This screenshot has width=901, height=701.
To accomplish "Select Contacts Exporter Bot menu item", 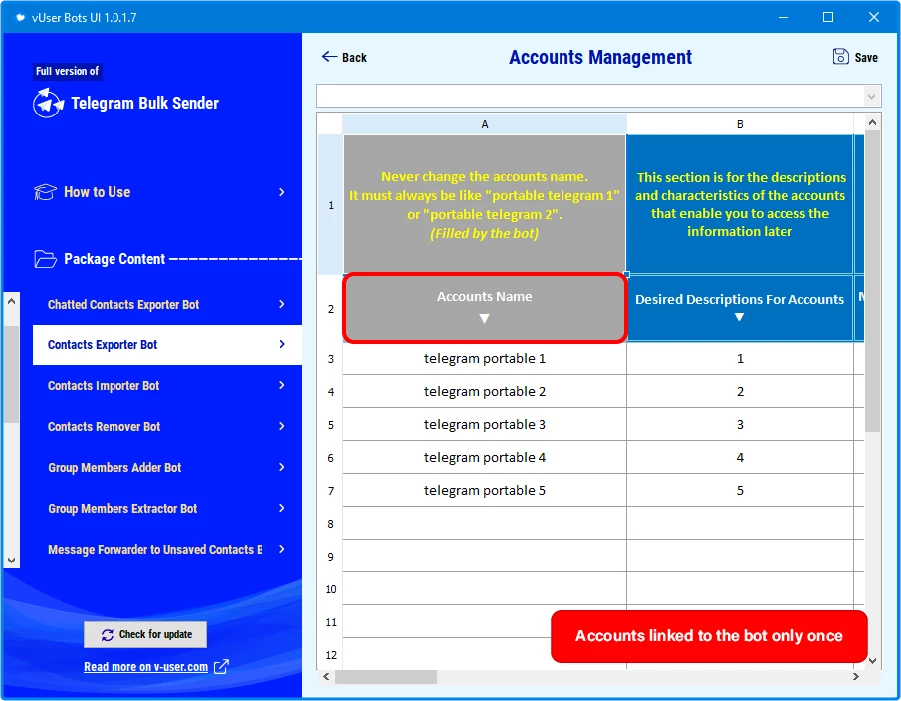I will tap(167, 345).
